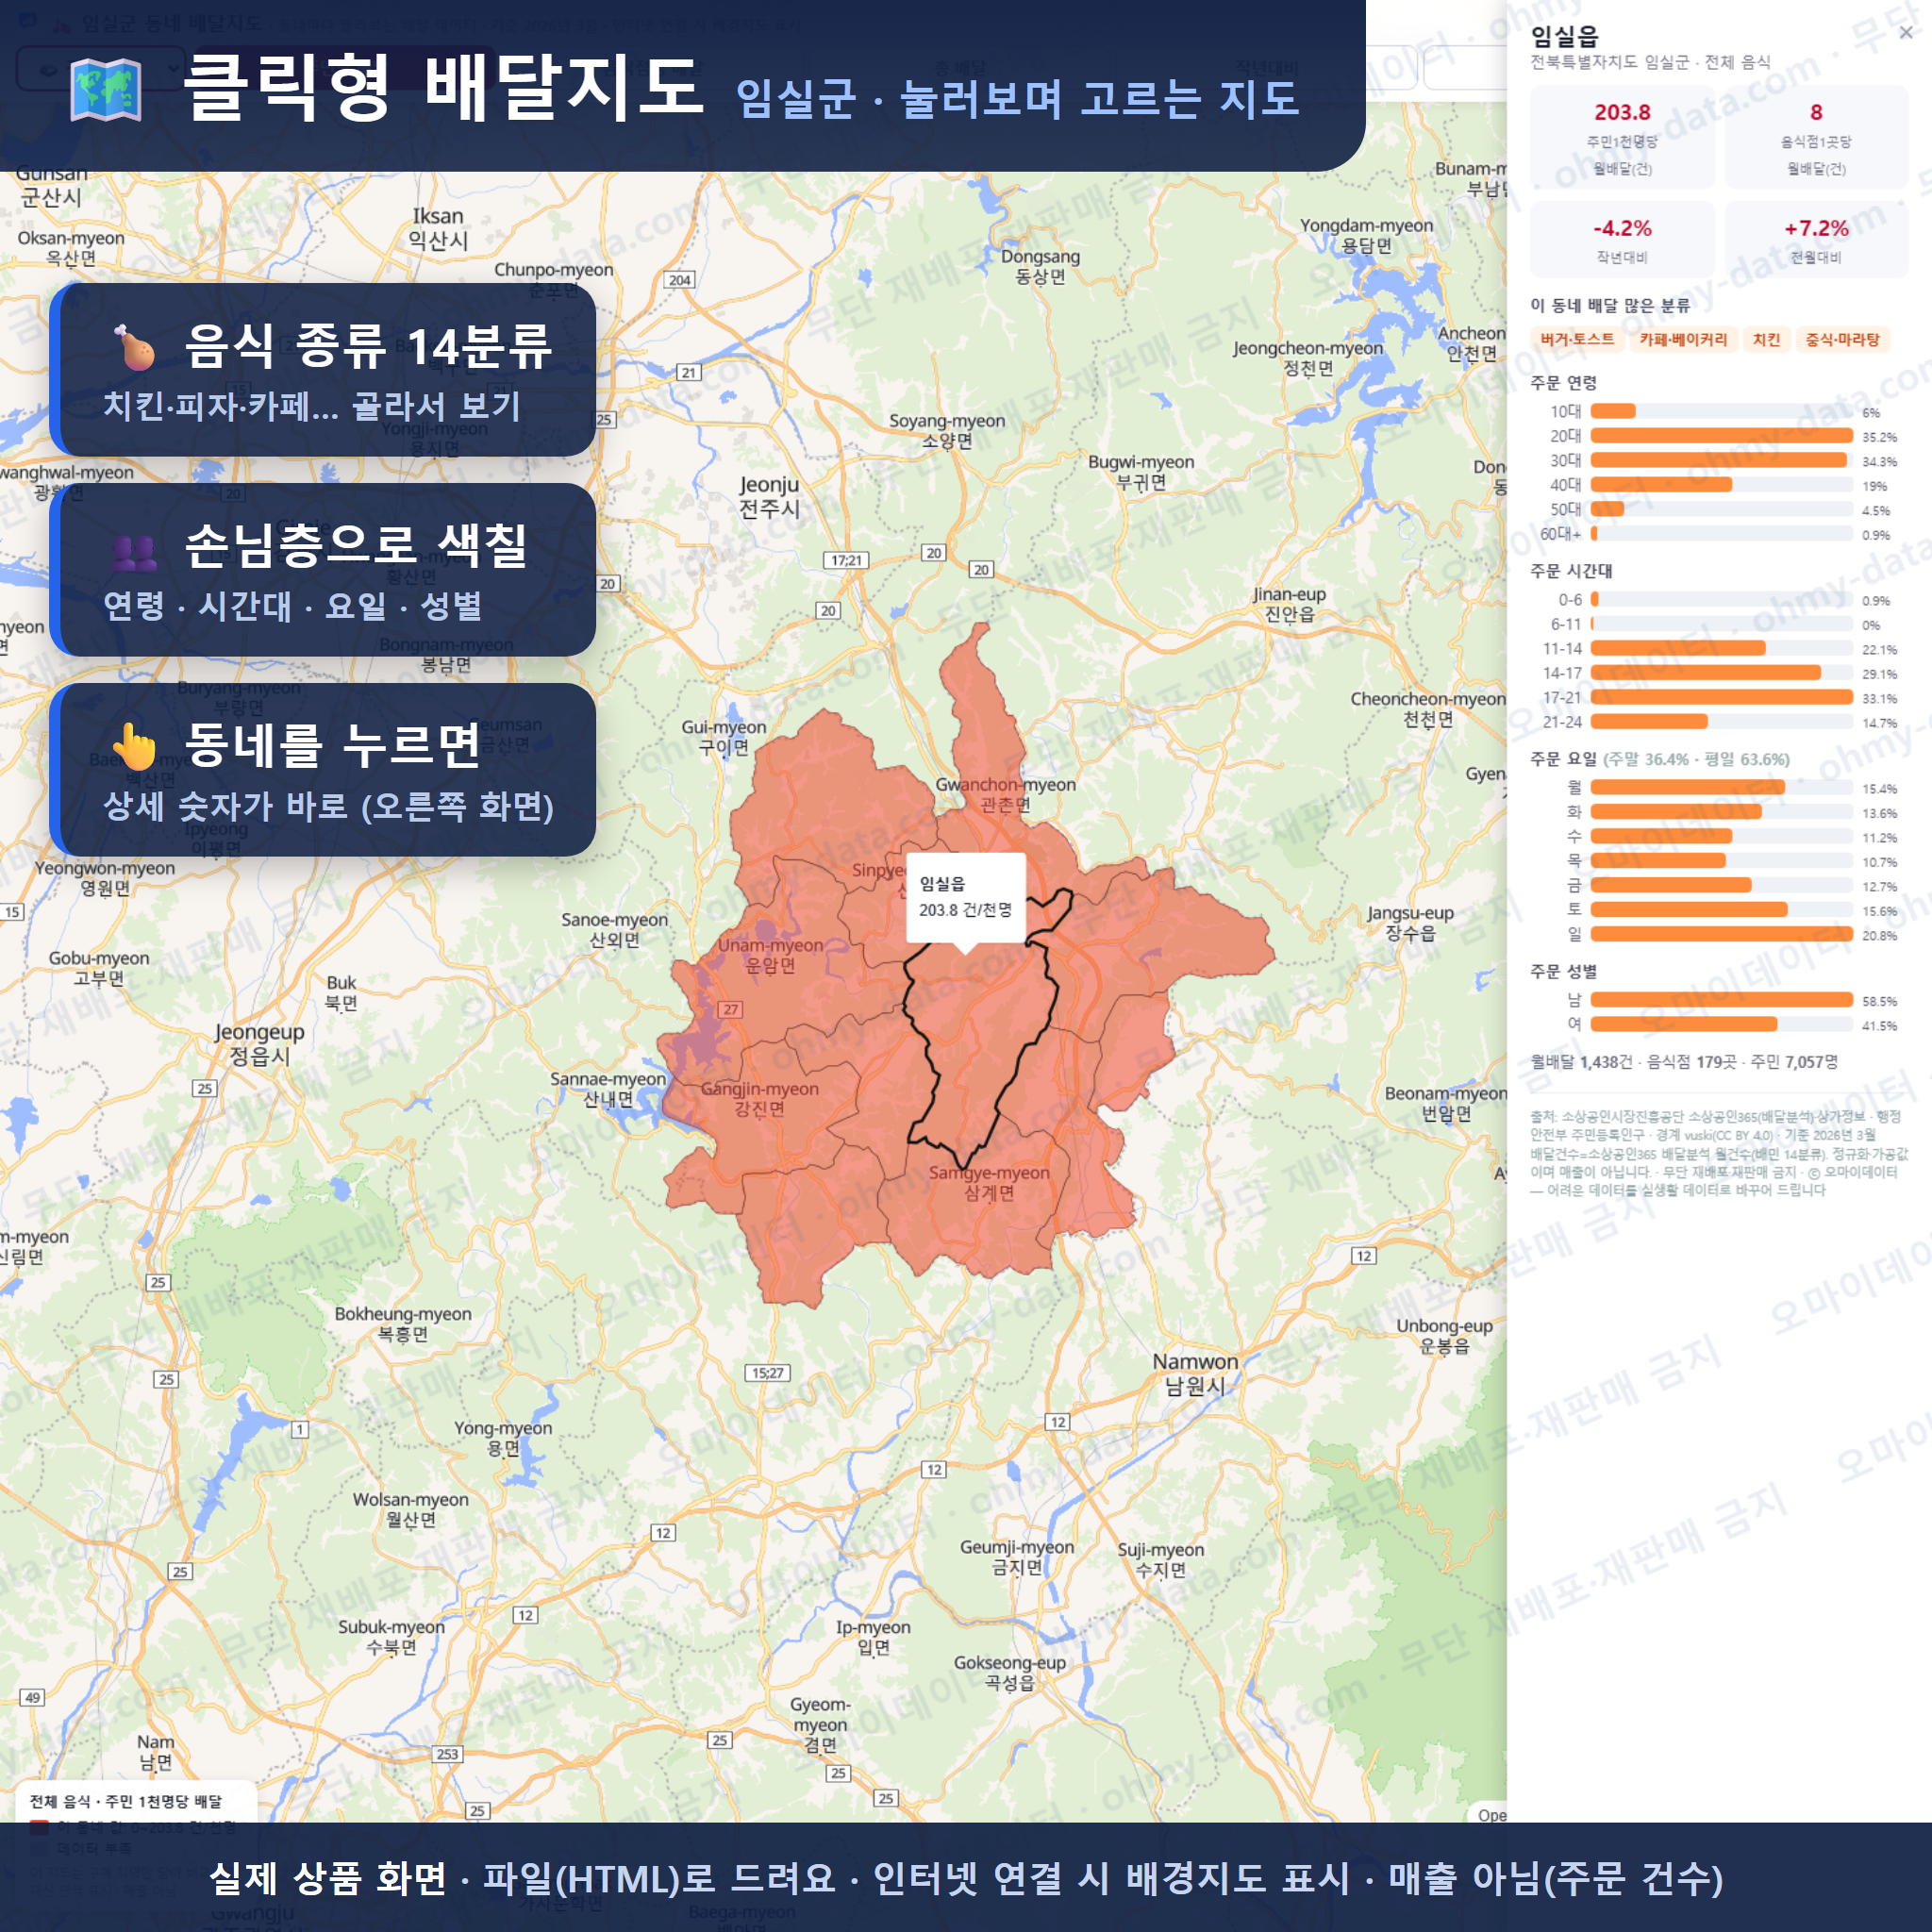The width and height of the screenshot is (1932, 1932).
Task: Click the 음식점1곳당 월배달 stat card
Action: tap(1816, 137)
